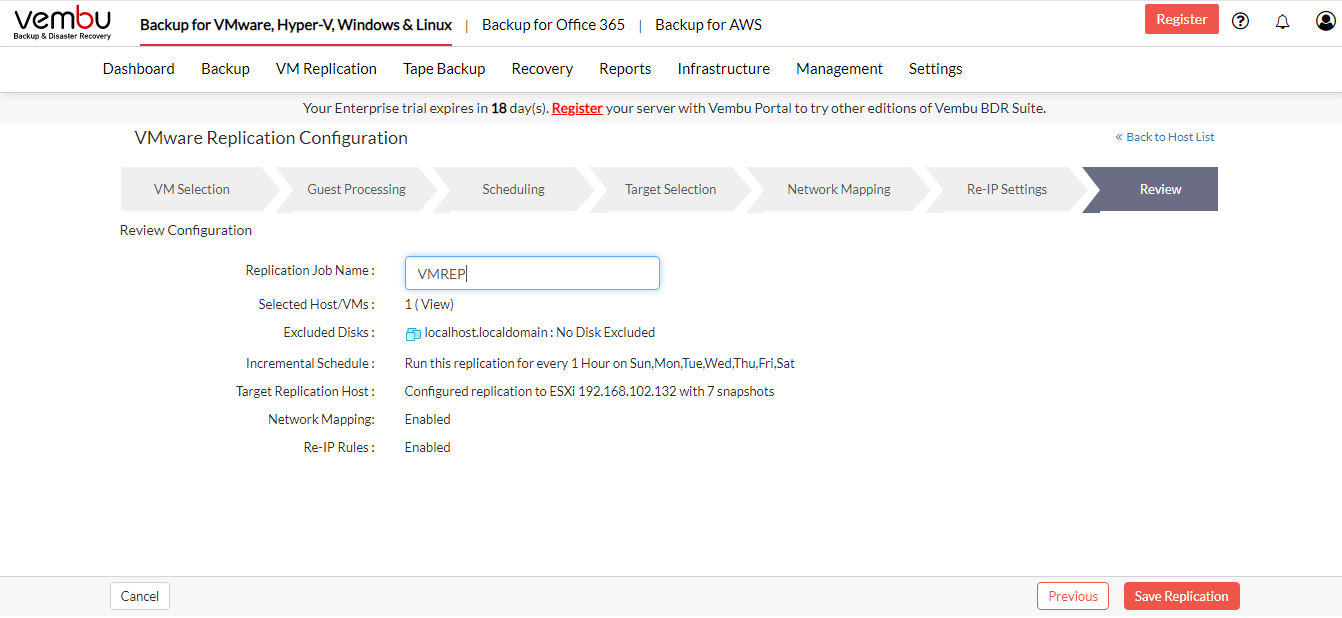Click the 'Review Configuration' heading
Screen dimensions: 1342x618
[186, 230]
